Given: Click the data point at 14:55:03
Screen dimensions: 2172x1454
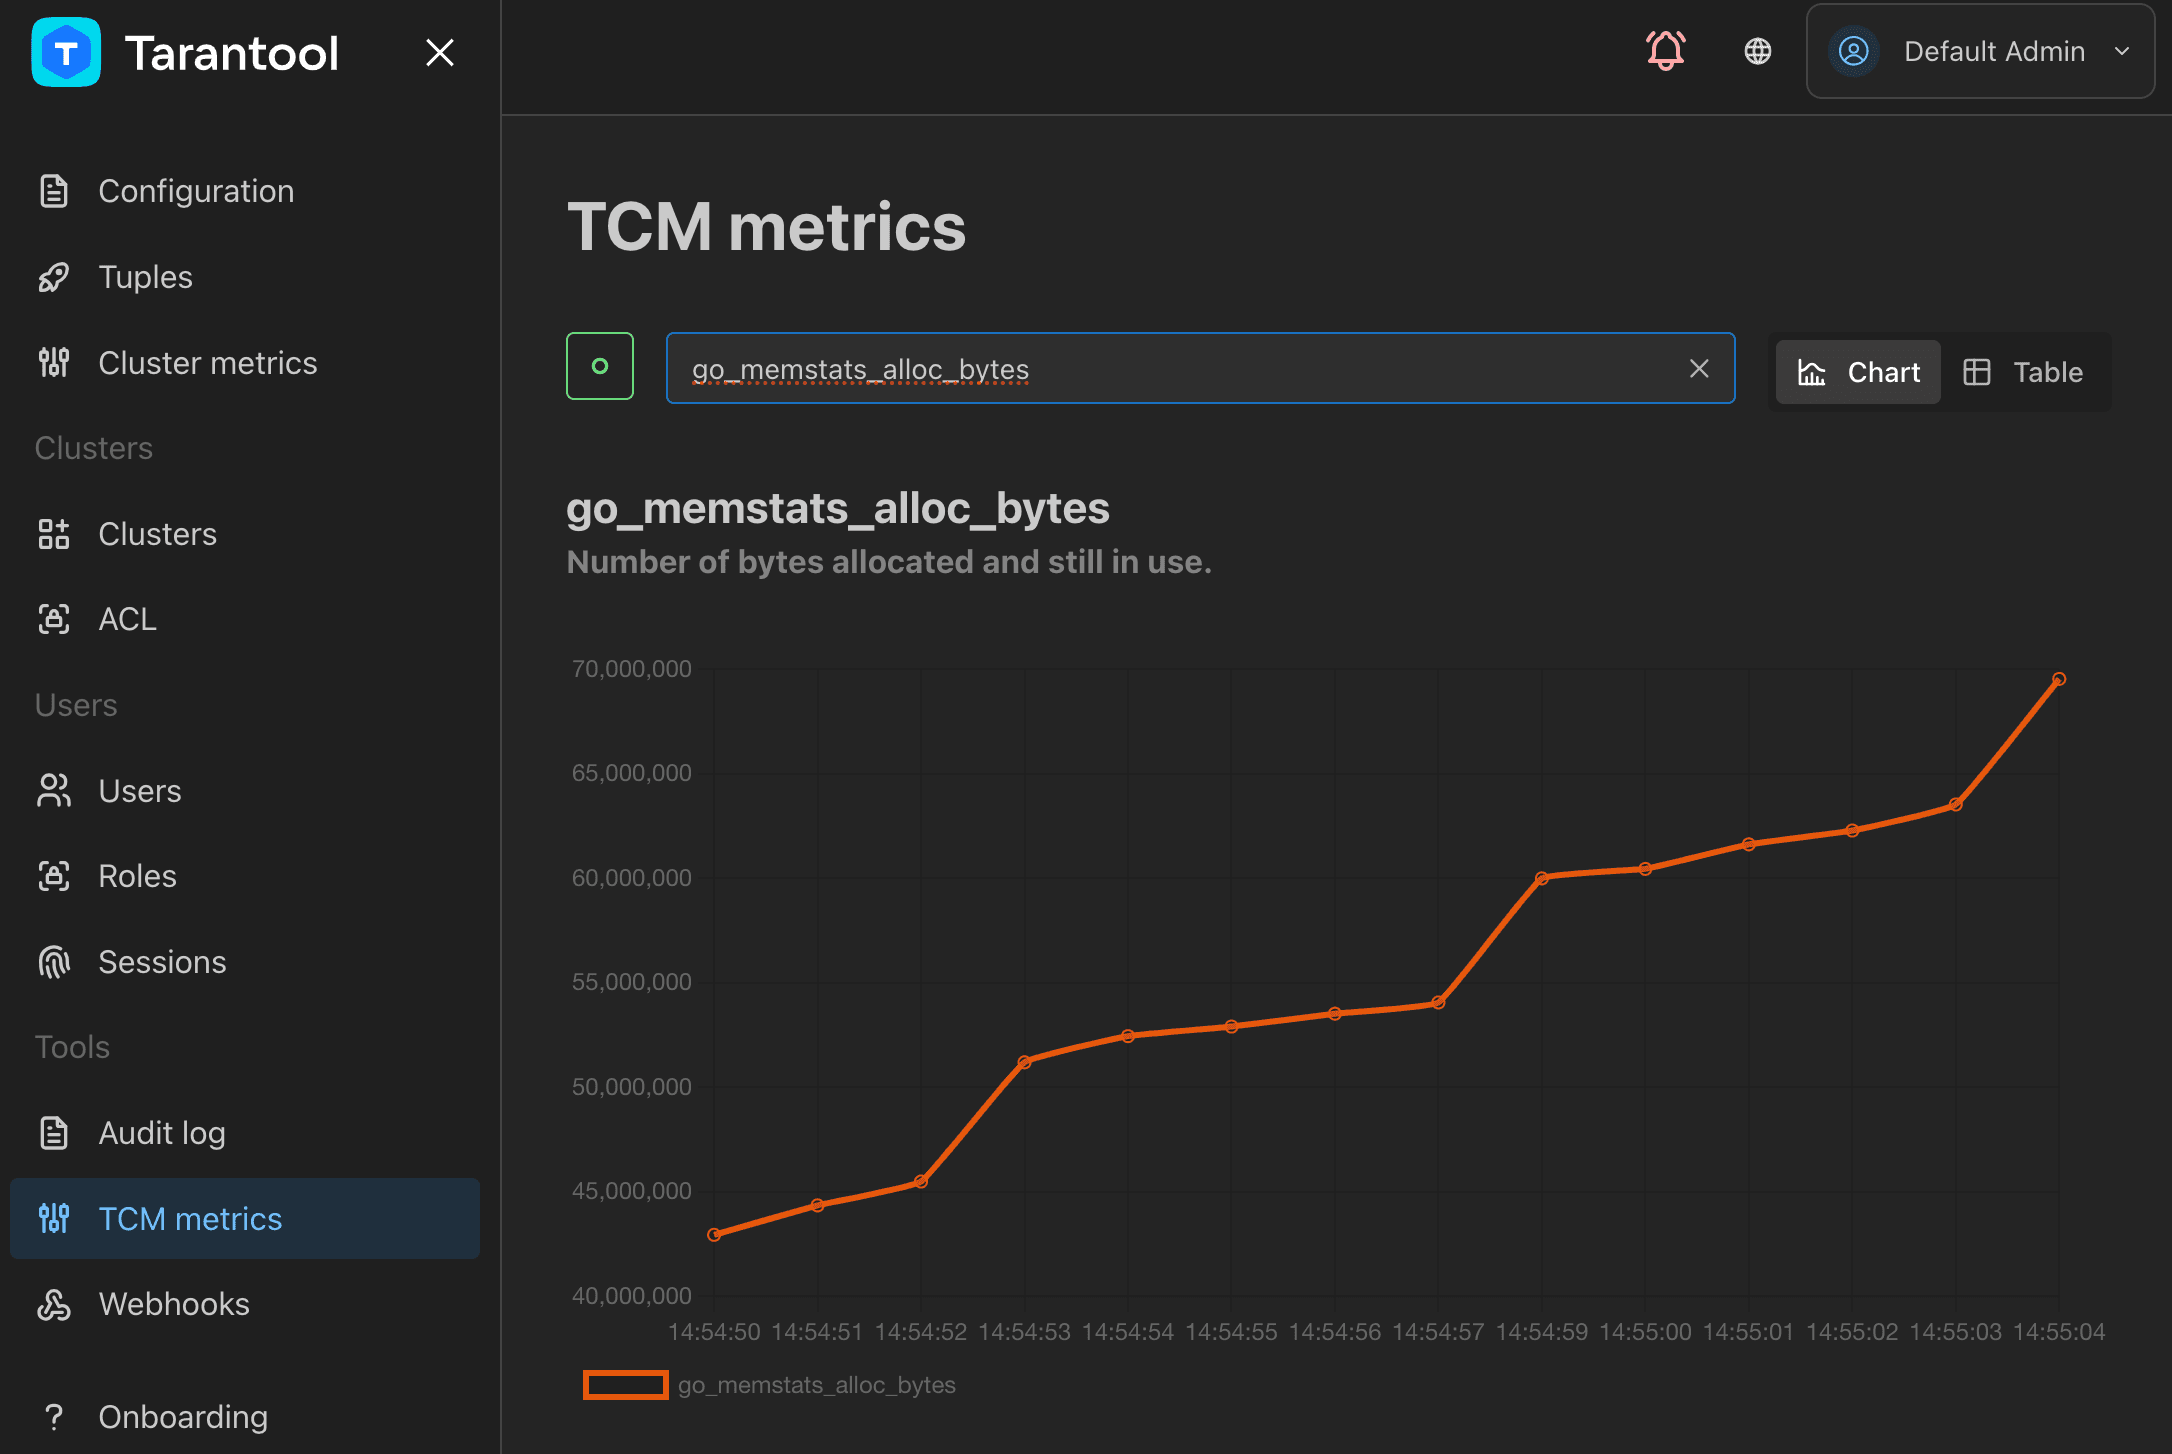Looking at the screenshot, I should click(1956, 804).
